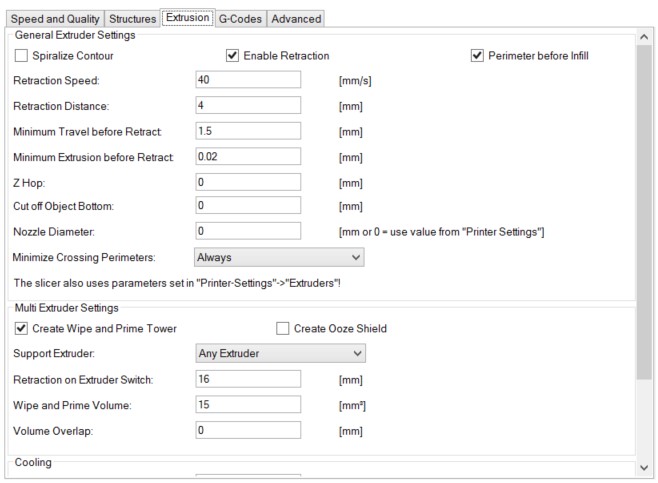The height and width of the screenshot is (483, 658).
Task: Open the Speed and Quality tab
Action: point(54,18)
